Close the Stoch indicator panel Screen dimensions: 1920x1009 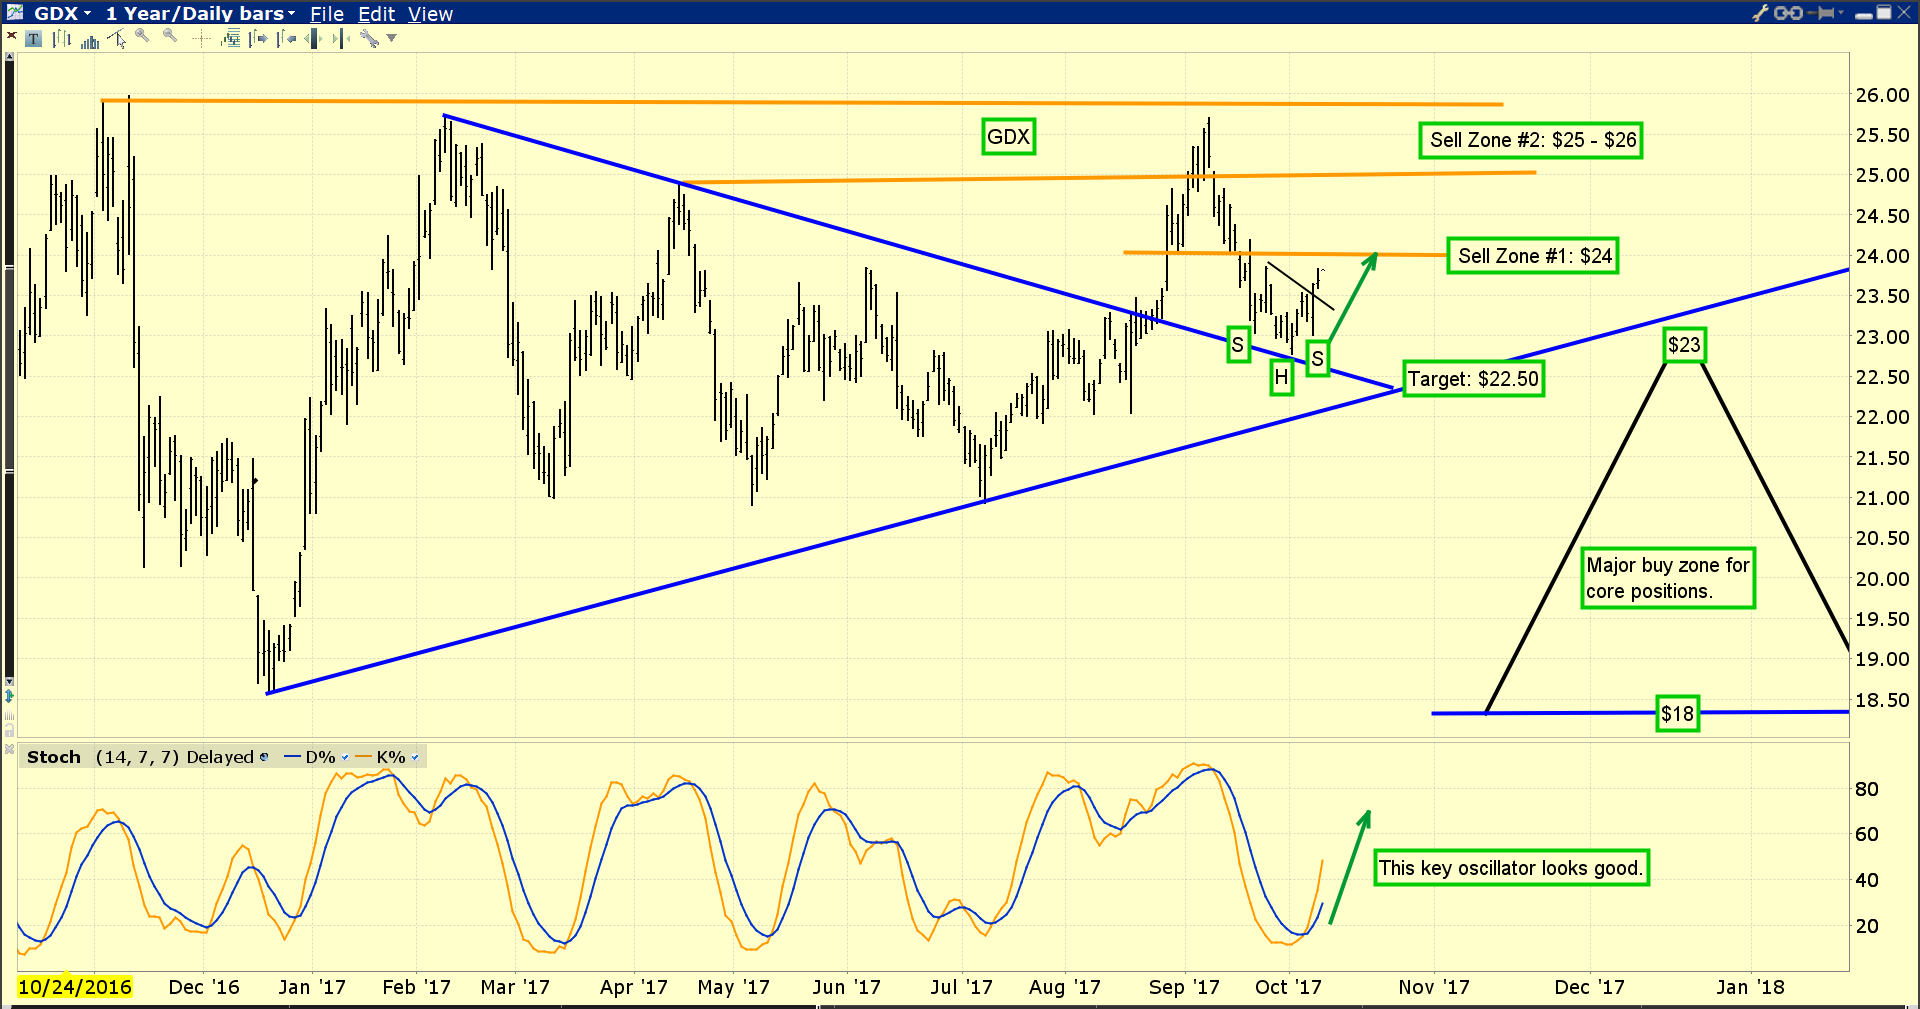coord(9,749)
